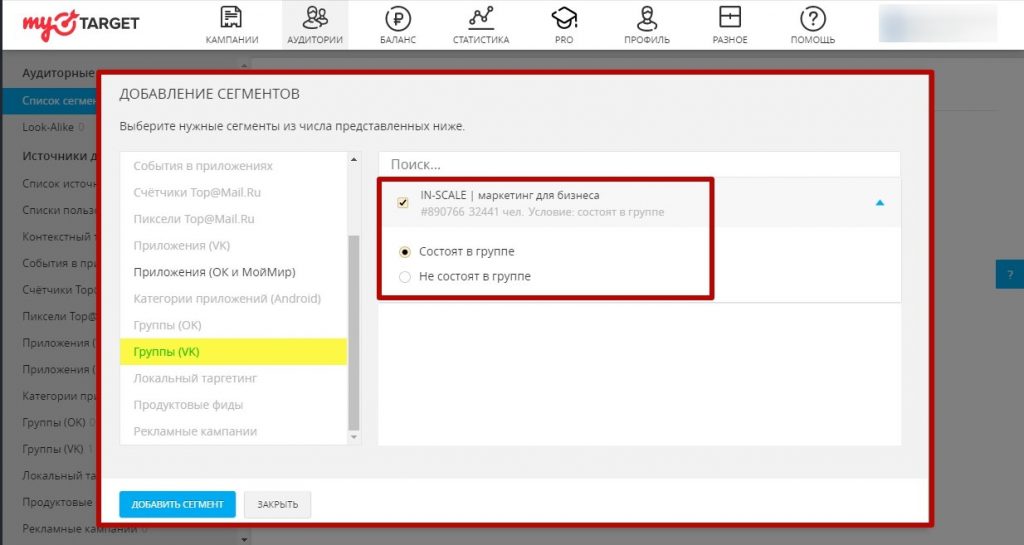Click the Закрыть button

click(x=278, y=504)
